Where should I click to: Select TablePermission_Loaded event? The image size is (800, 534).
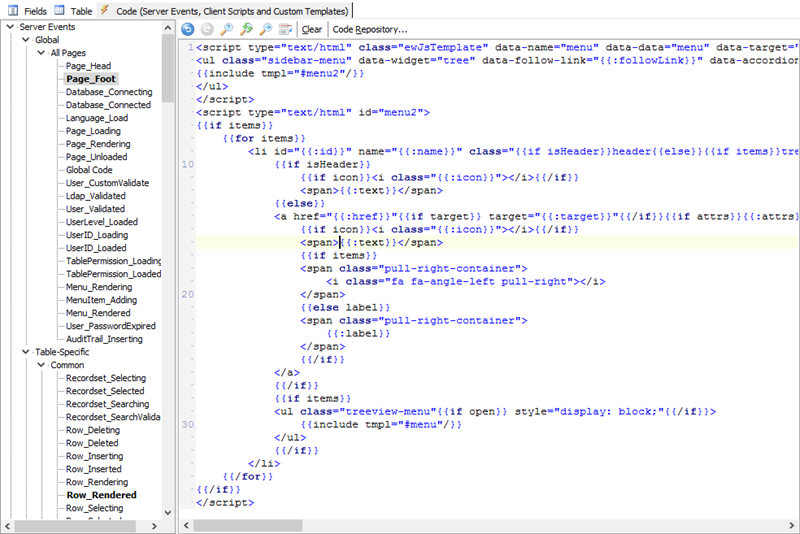pyautogui.click(x=113, y=274)
